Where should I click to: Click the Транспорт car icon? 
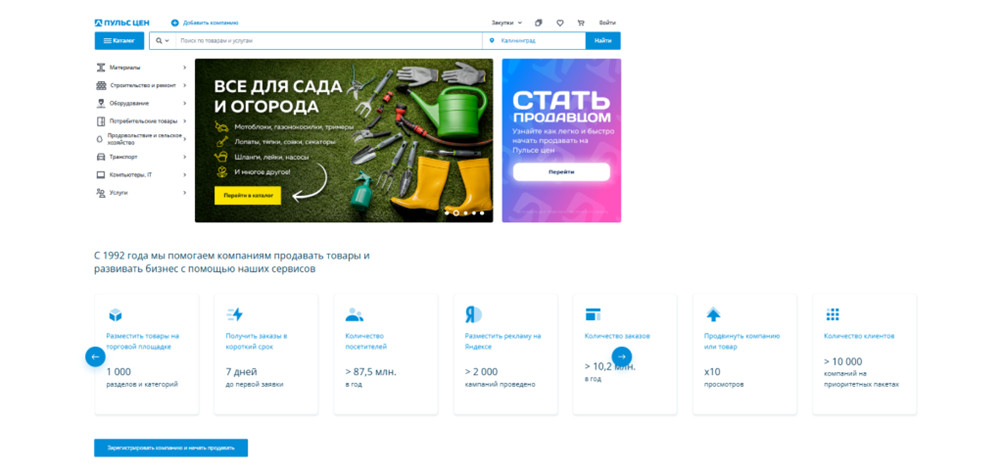point(100,157)
